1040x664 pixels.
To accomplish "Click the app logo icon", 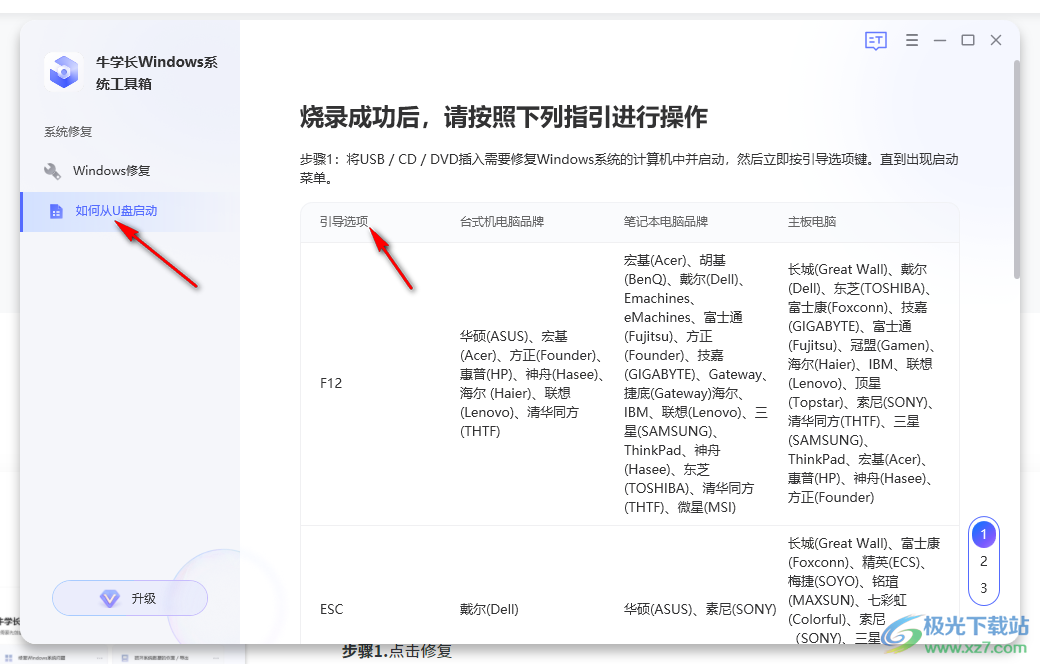I will [x=64, y=71].
